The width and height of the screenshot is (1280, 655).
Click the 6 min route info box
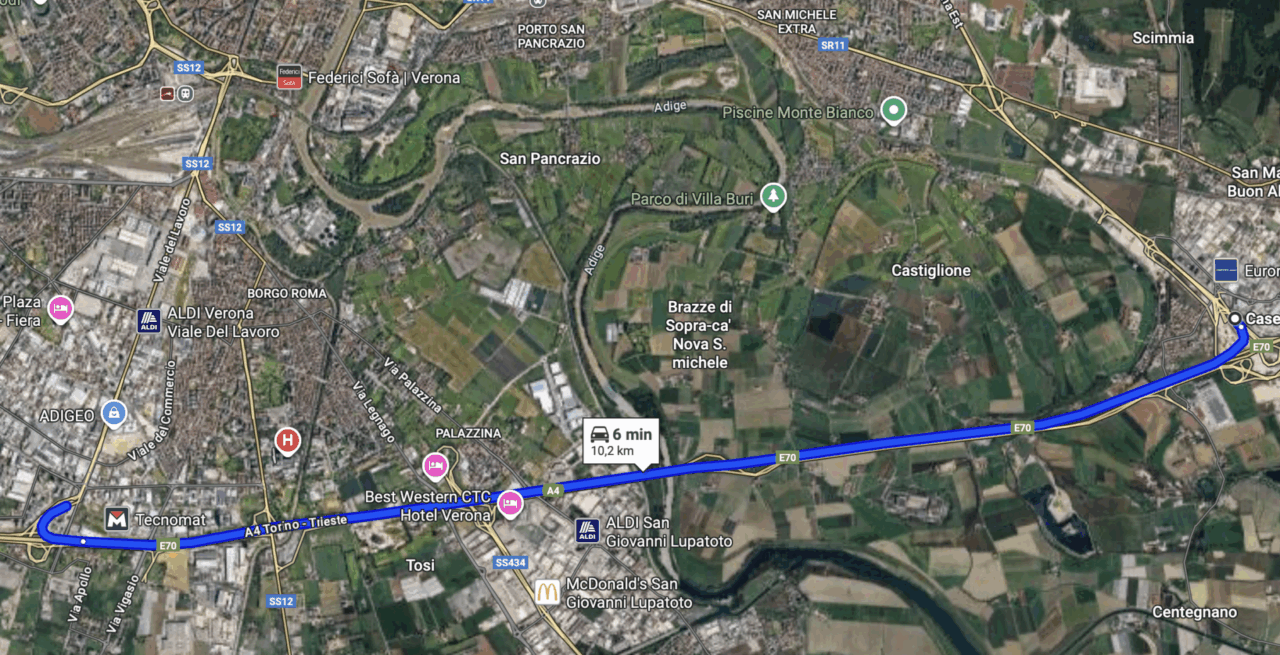621,441
